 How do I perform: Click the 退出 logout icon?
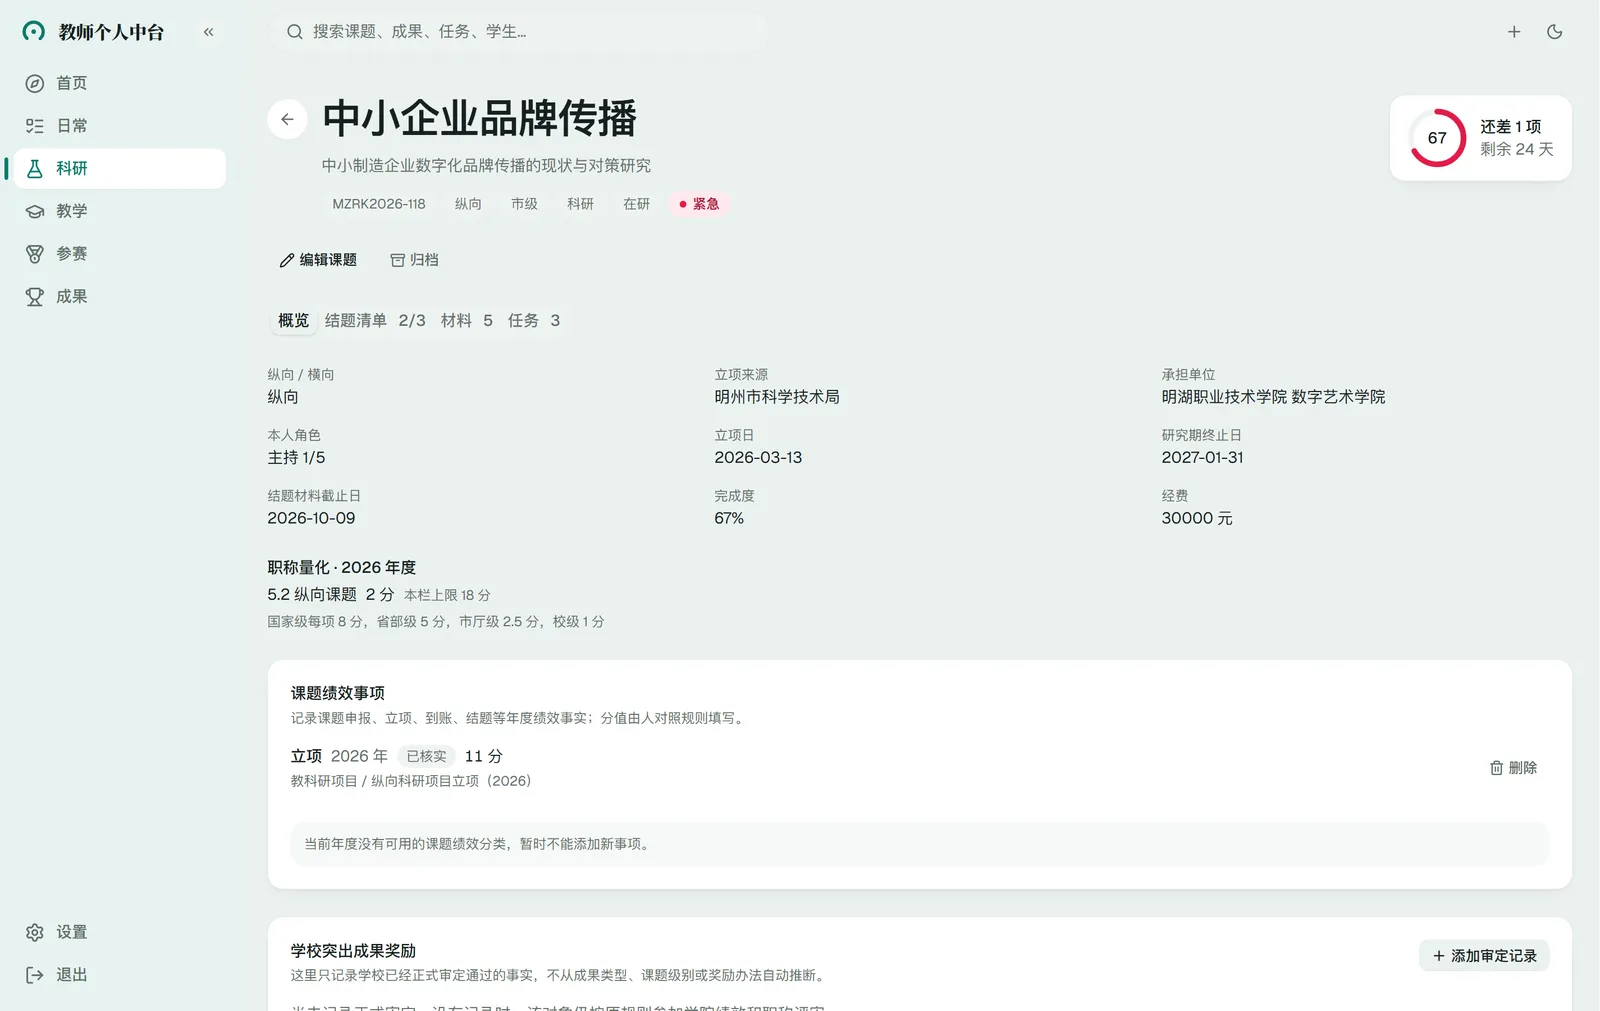tap(35, 975)
